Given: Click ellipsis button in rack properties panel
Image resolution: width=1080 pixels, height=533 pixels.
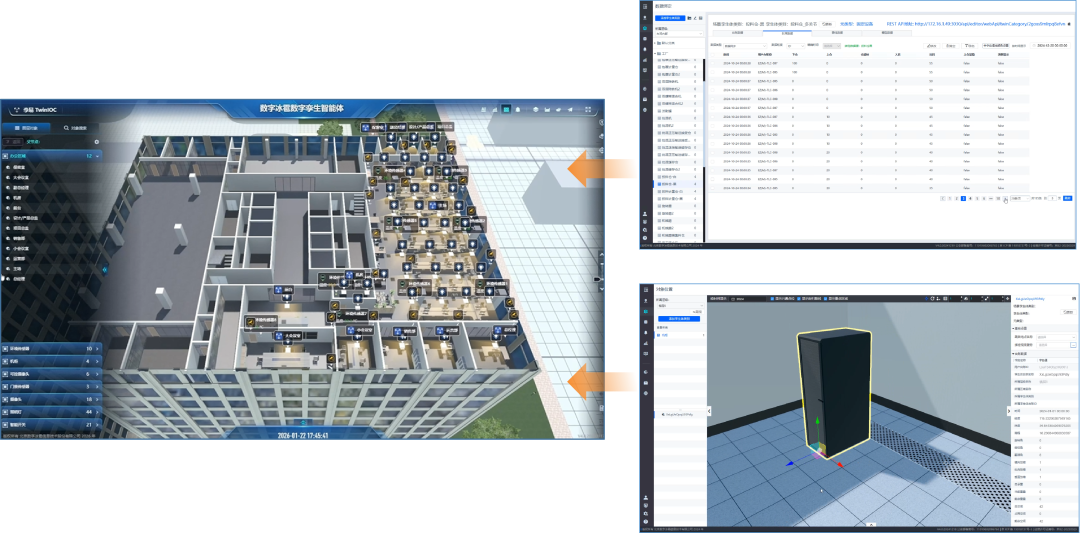Looking at the screenshot, I should click(1073, 345).
